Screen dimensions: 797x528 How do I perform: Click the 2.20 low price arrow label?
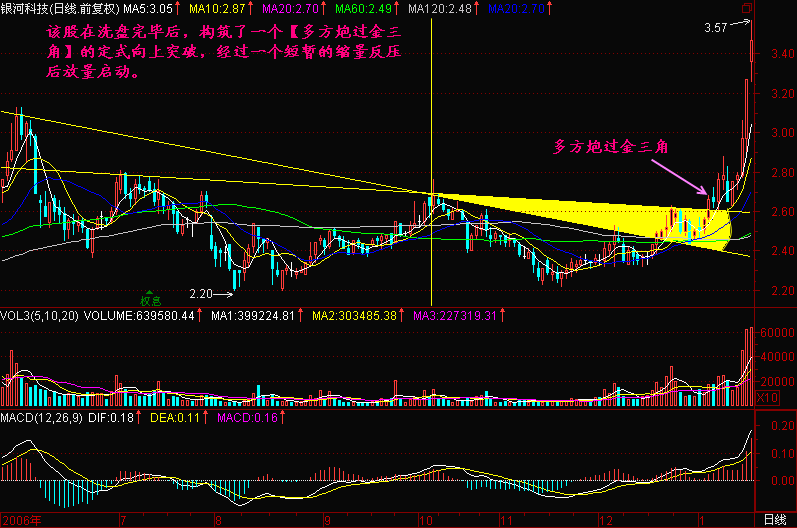coord(210,294)
